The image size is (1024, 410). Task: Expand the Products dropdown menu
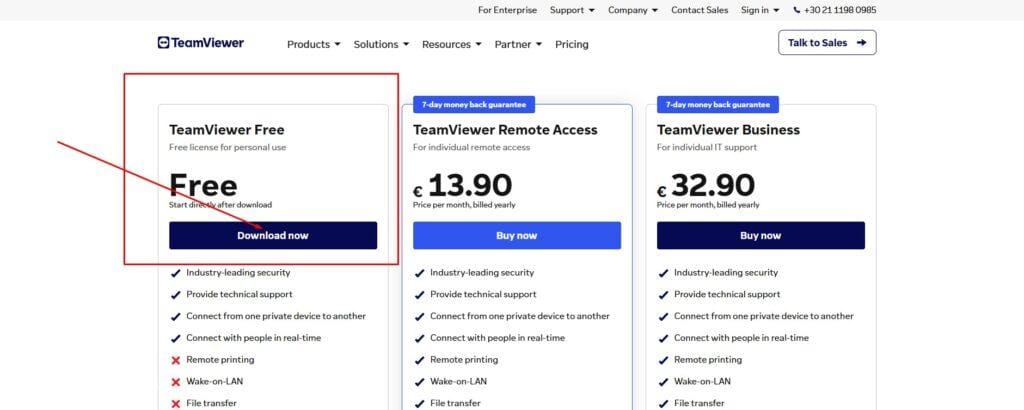[313, 44]
